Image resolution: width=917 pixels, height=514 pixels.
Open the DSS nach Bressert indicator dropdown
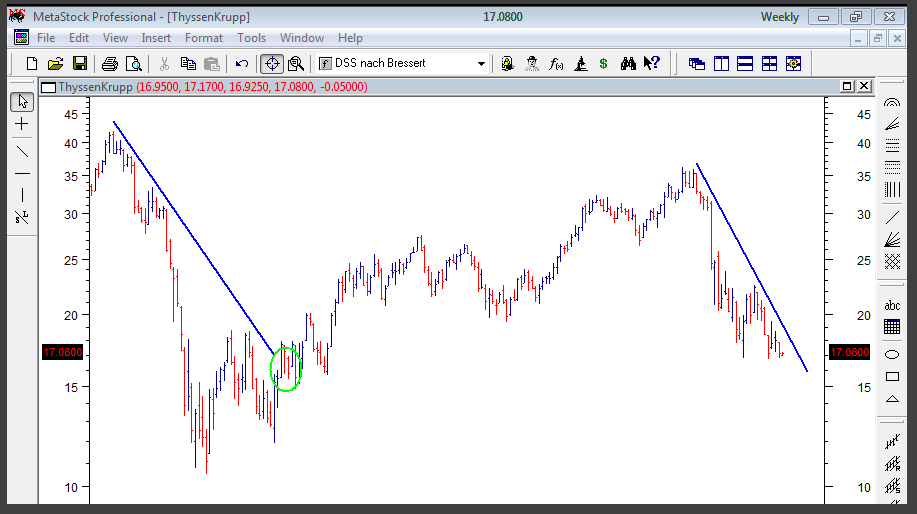pyautogui.click(x=402, y=63)
